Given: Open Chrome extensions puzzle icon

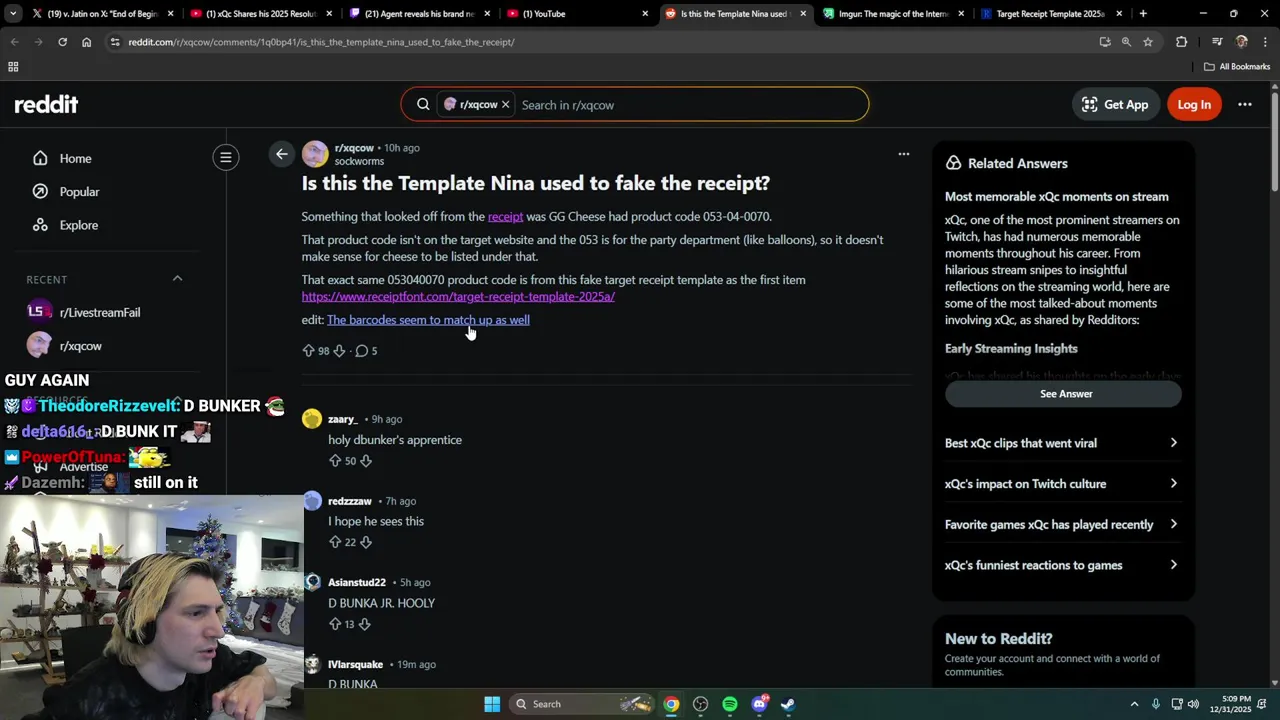Looking at the screenshot, I should pos(1182,42).
